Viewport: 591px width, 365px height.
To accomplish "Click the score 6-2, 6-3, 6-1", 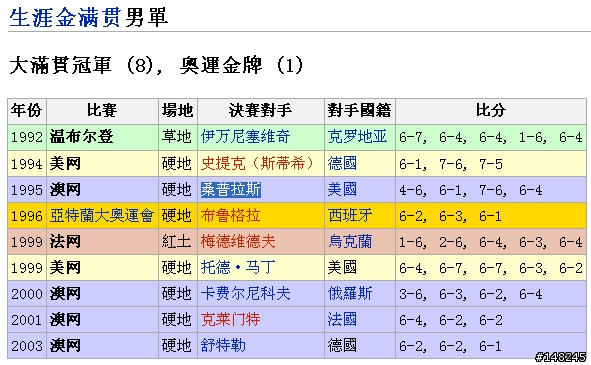I will (x=450, y=216).
